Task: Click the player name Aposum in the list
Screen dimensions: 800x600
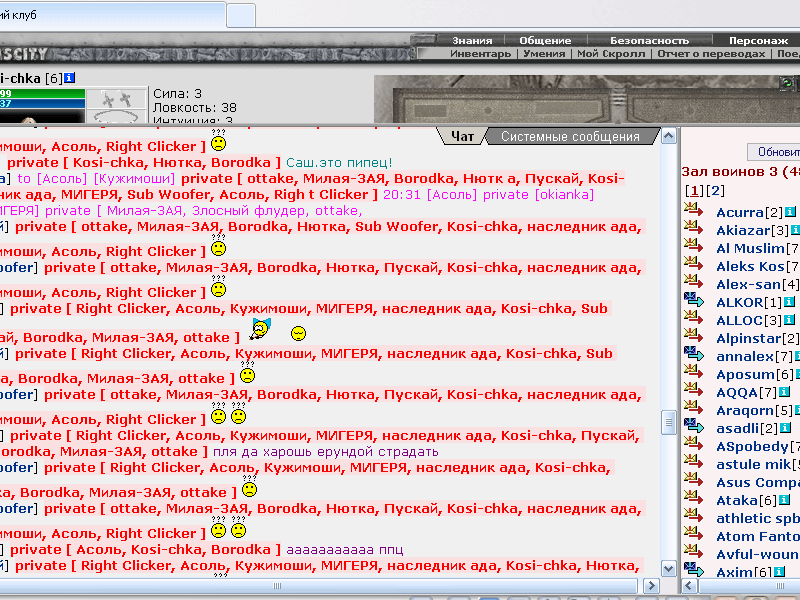Action: [745, 374]
